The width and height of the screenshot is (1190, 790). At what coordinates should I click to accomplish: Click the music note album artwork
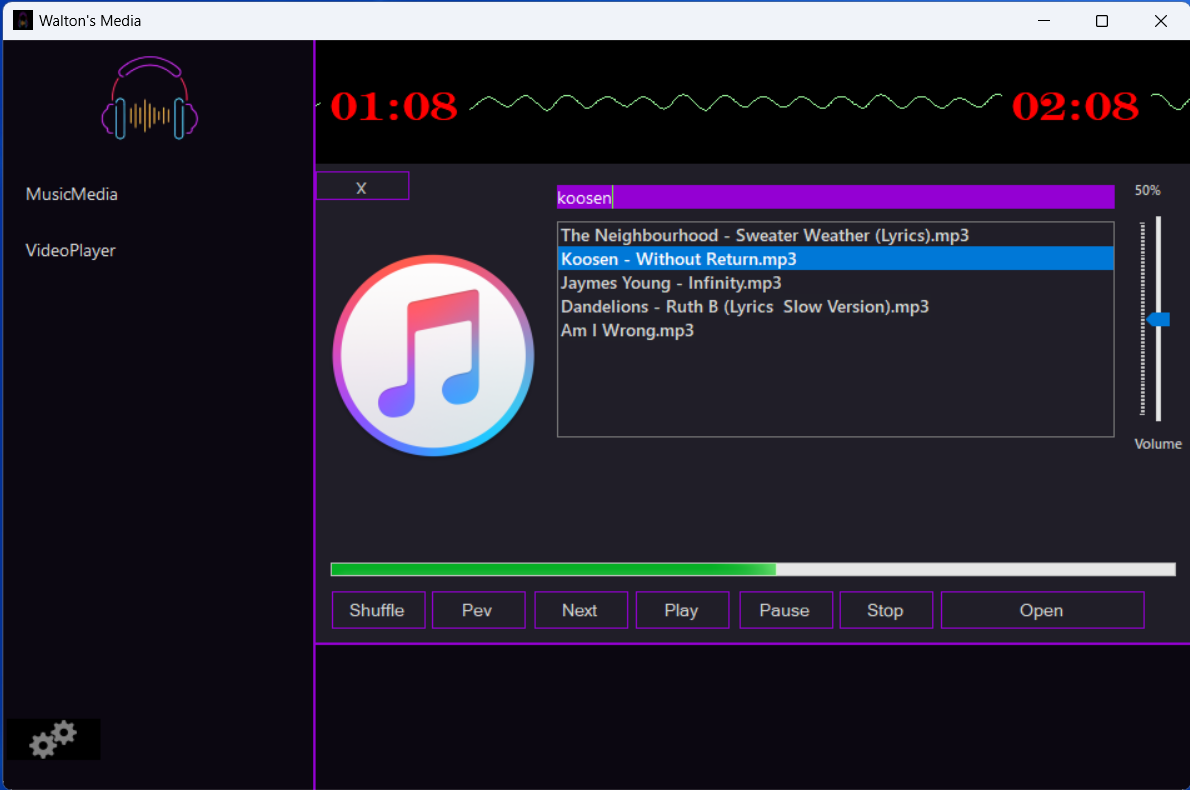(433, 355)
